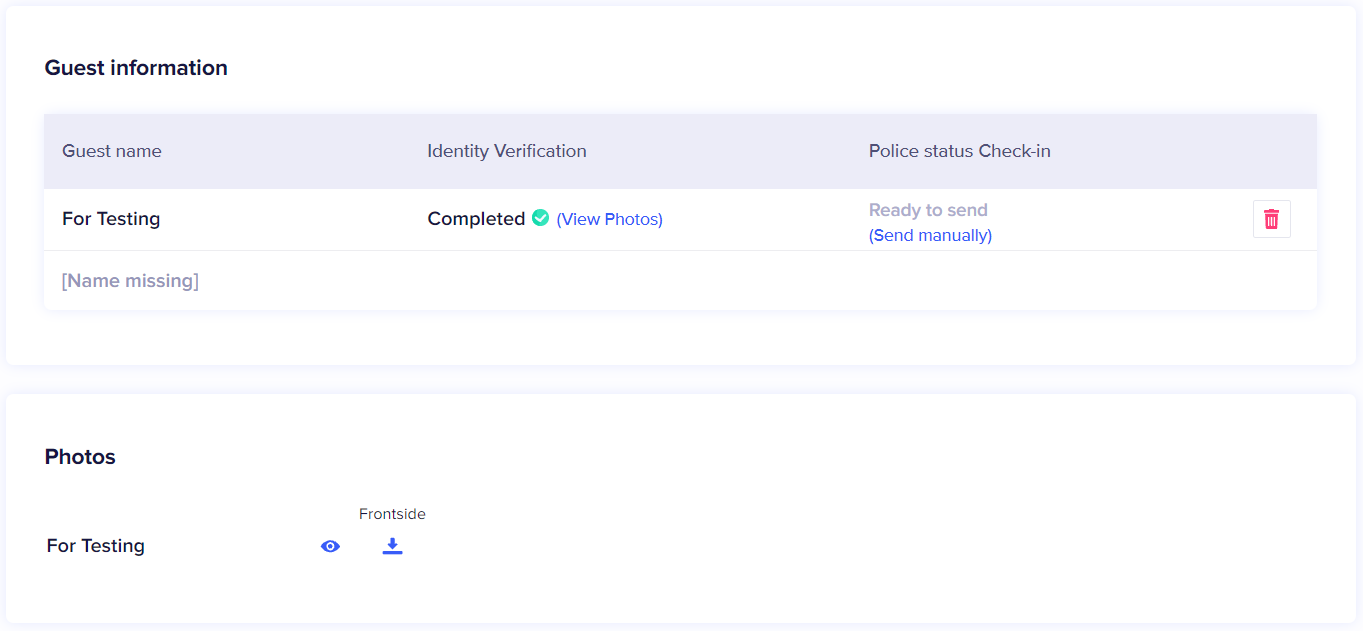
Task: Click the Ready to send status text
Action: pyautogui.click(x=928, y=210)
